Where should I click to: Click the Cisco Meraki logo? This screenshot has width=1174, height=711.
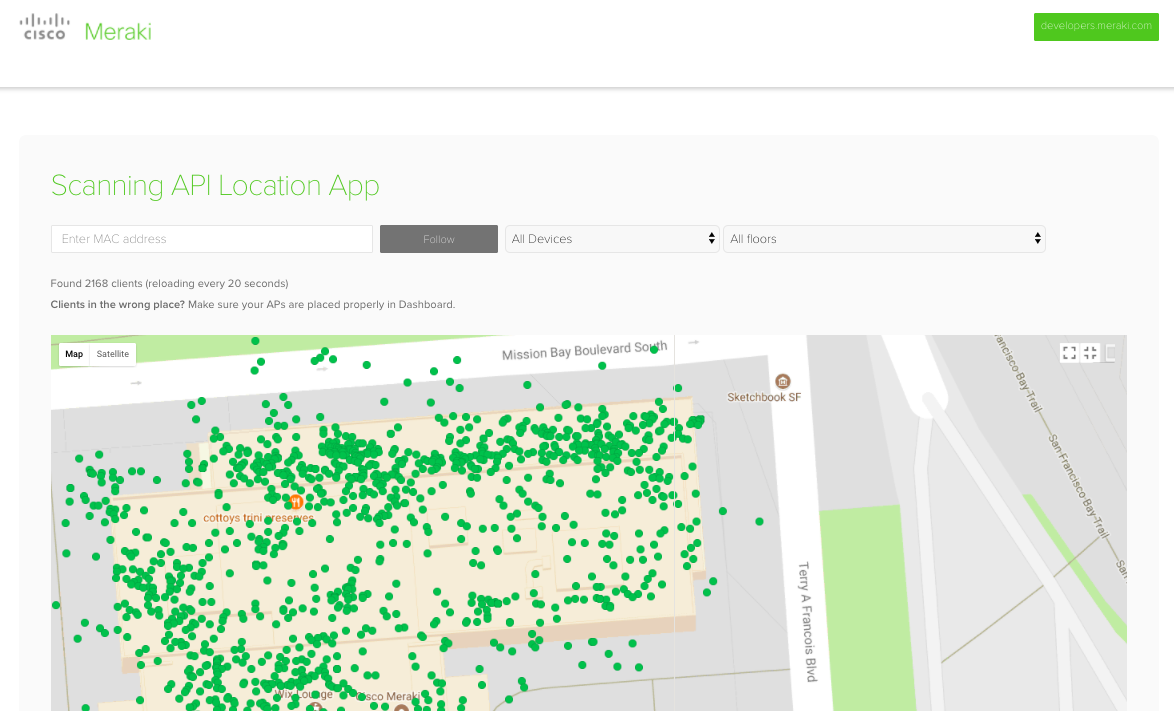(x=86, y=29)
